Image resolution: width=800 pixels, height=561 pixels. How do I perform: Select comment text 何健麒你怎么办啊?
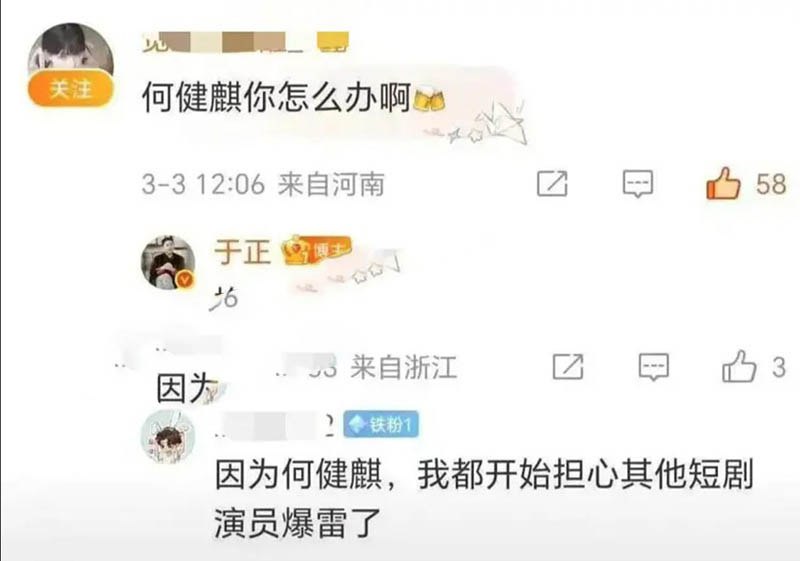277,97
